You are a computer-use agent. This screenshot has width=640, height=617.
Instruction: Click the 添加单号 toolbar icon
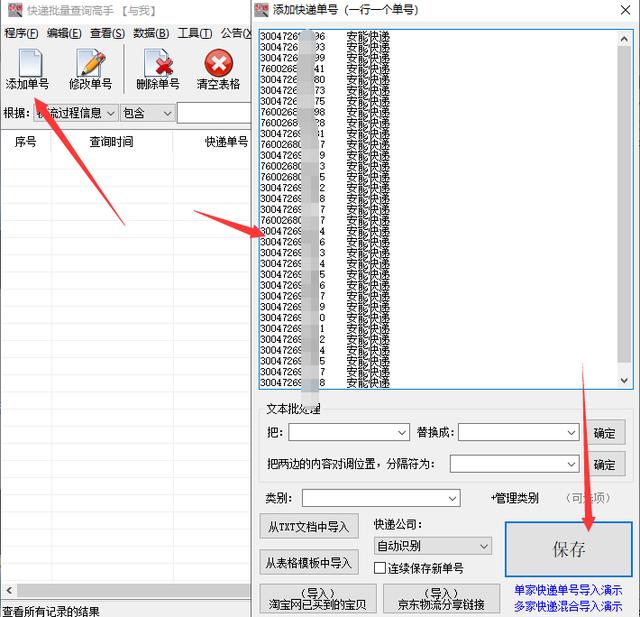[29, 63]
